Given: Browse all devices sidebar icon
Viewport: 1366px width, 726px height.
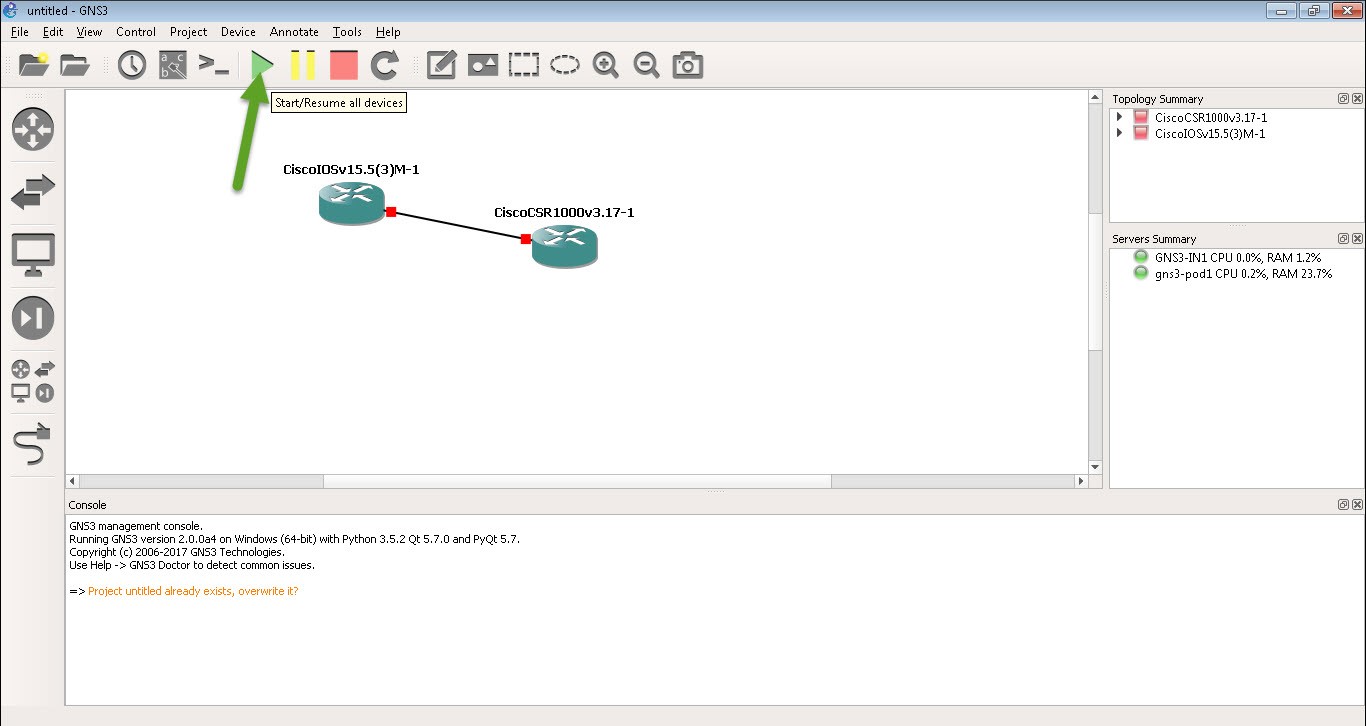Looking at the screenshot, I should tap(33, 381).
